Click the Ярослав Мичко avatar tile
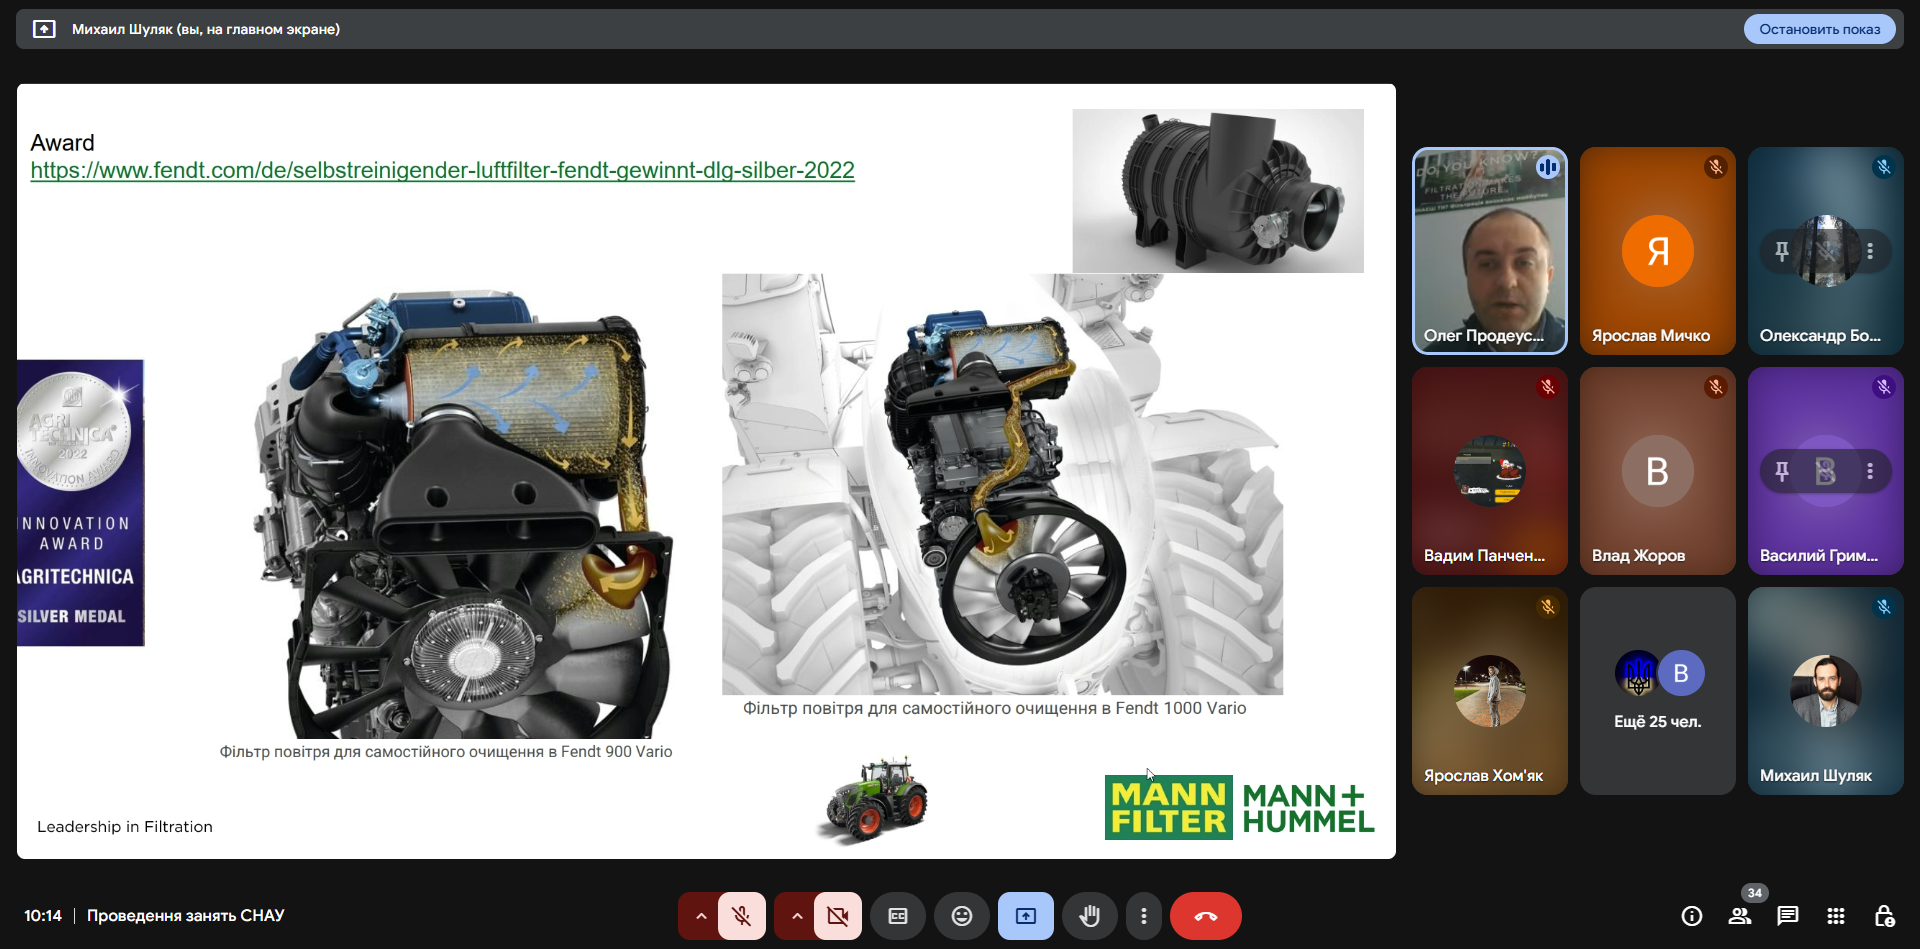 tap(1658, 251)
